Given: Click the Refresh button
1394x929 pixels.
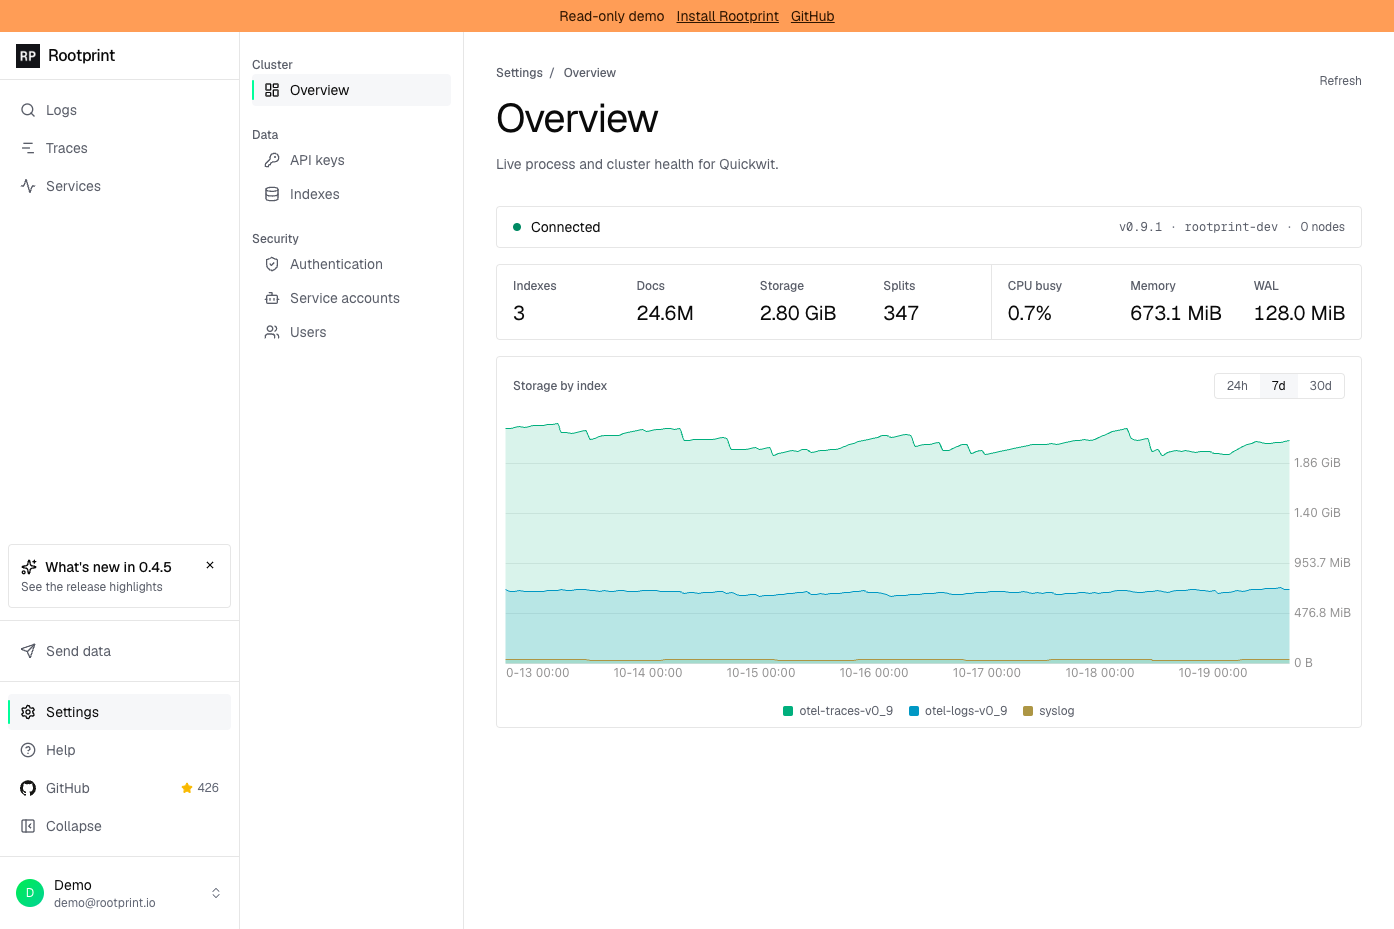Looking at the screenshot, I should click(x=1340, y=81).
